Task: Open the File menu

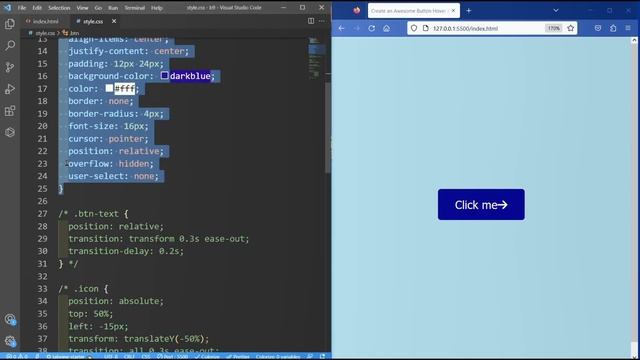Action: pyautogui.click(x=22, y=8)
